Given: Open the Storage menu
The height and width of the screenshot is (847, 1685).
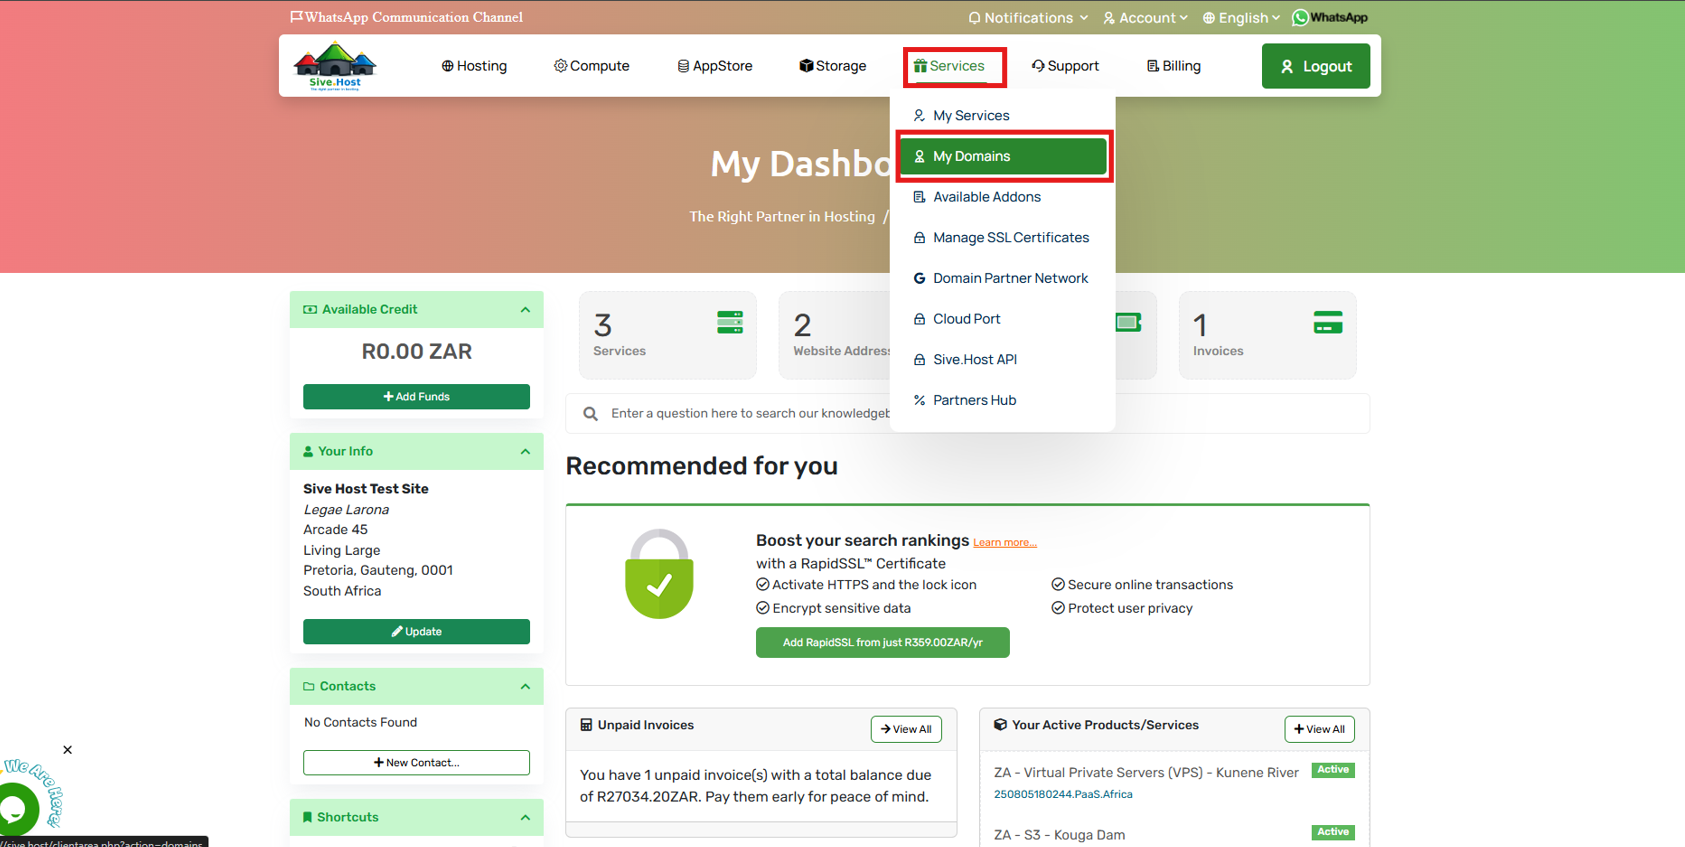Looking at the screenshot, I should 832,66.
